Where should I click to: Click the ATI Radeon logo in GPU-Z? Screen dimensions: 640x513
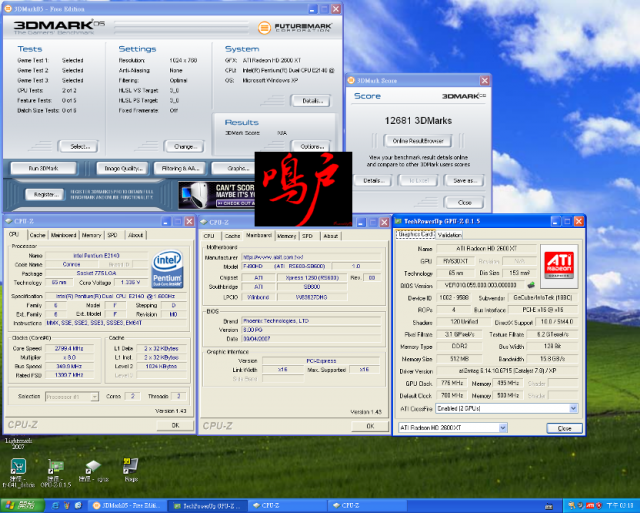[559, 266]
